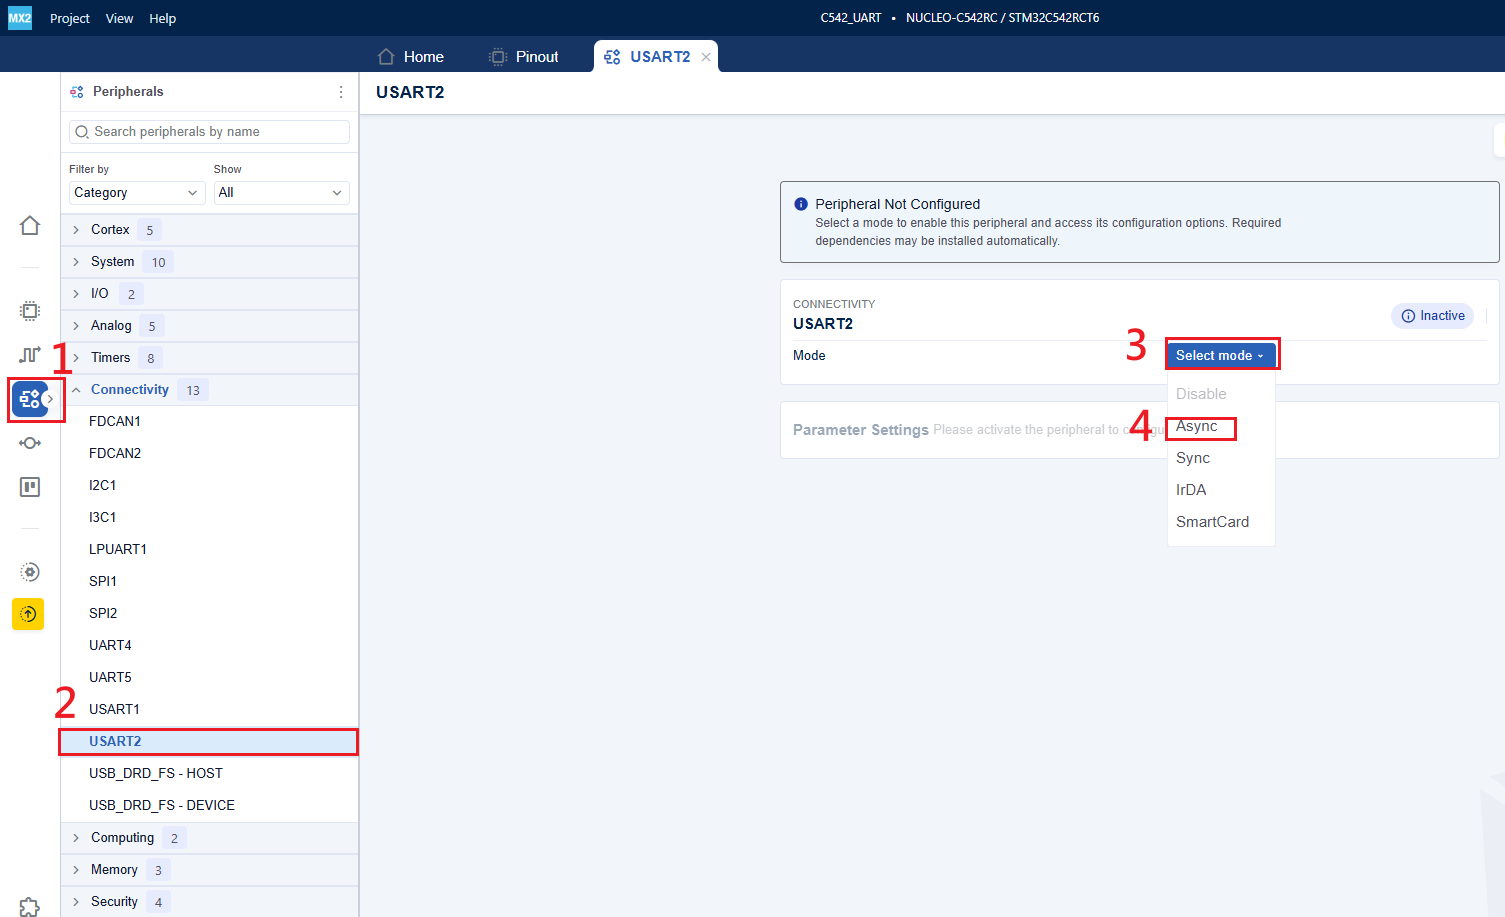Click the Search peripherals by name field
Screen dimensions: 1505x917
209,132
